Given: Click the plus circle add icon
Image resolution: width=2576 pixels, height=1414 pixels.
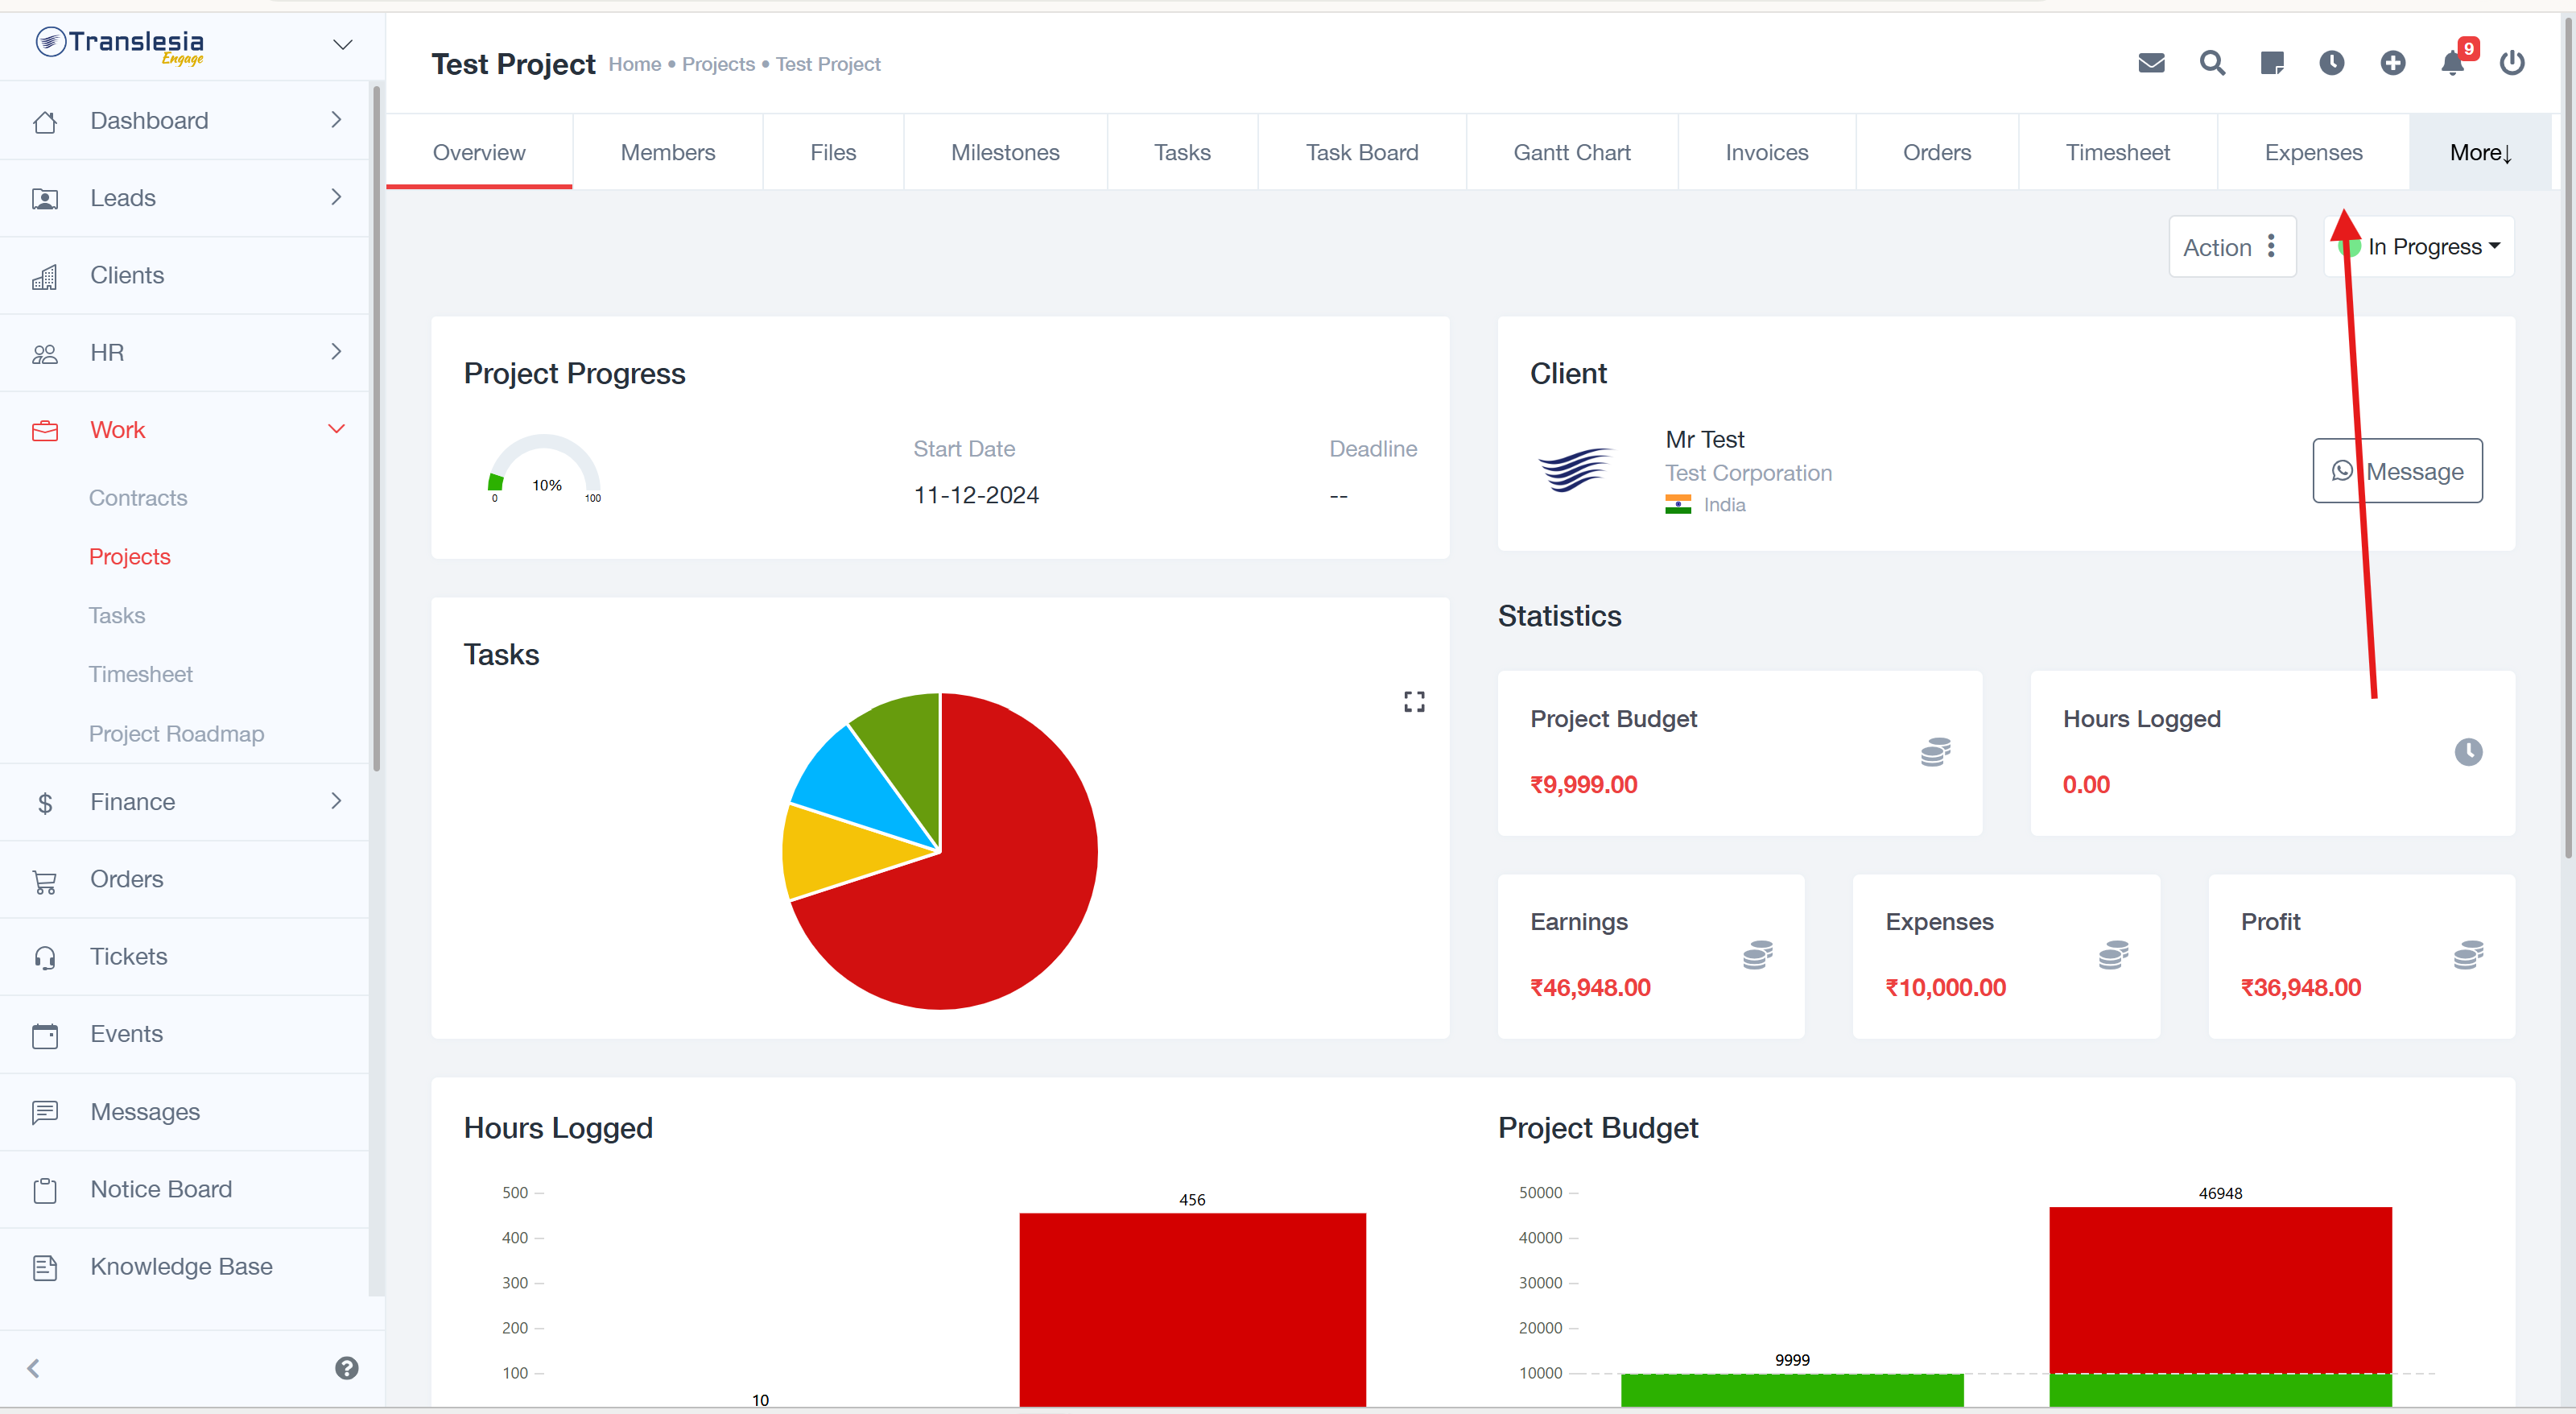Looking at the screenshot, I should [2393, 64].
